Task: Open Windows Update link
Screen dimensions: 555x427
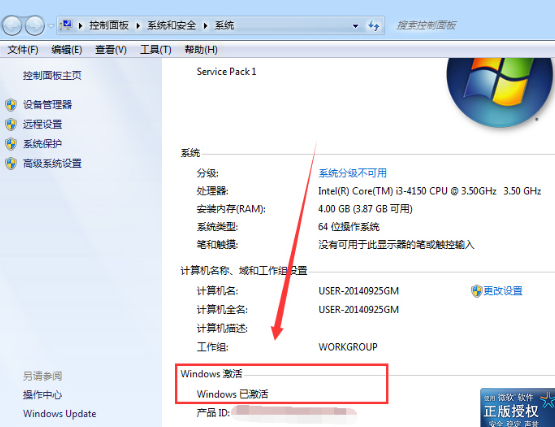Action: point(59,414)
